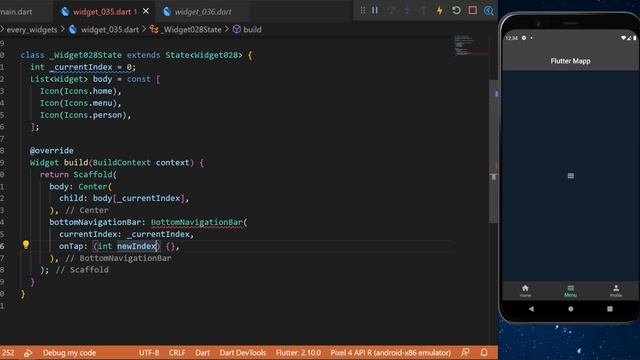Close the widget_035.dart tab
Image resolution: width=640 pixels, height=360 pixels.
(146, 11)
